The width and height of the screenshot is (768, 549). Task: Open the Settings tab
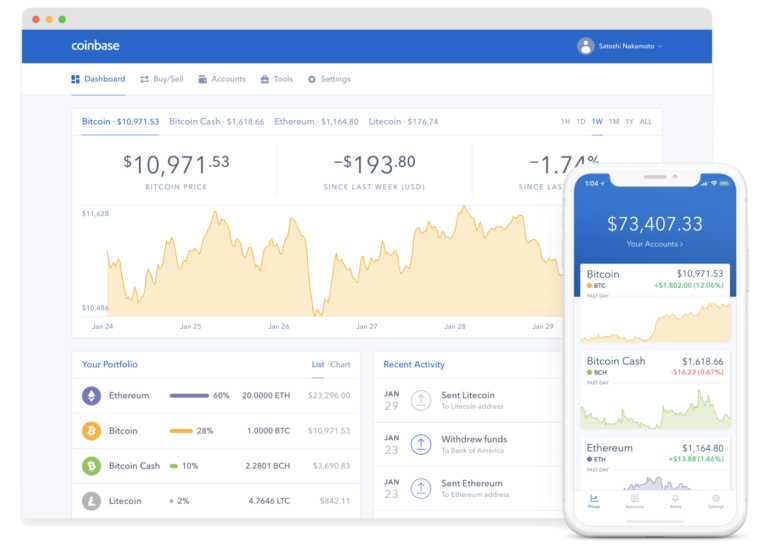(329, 79)
